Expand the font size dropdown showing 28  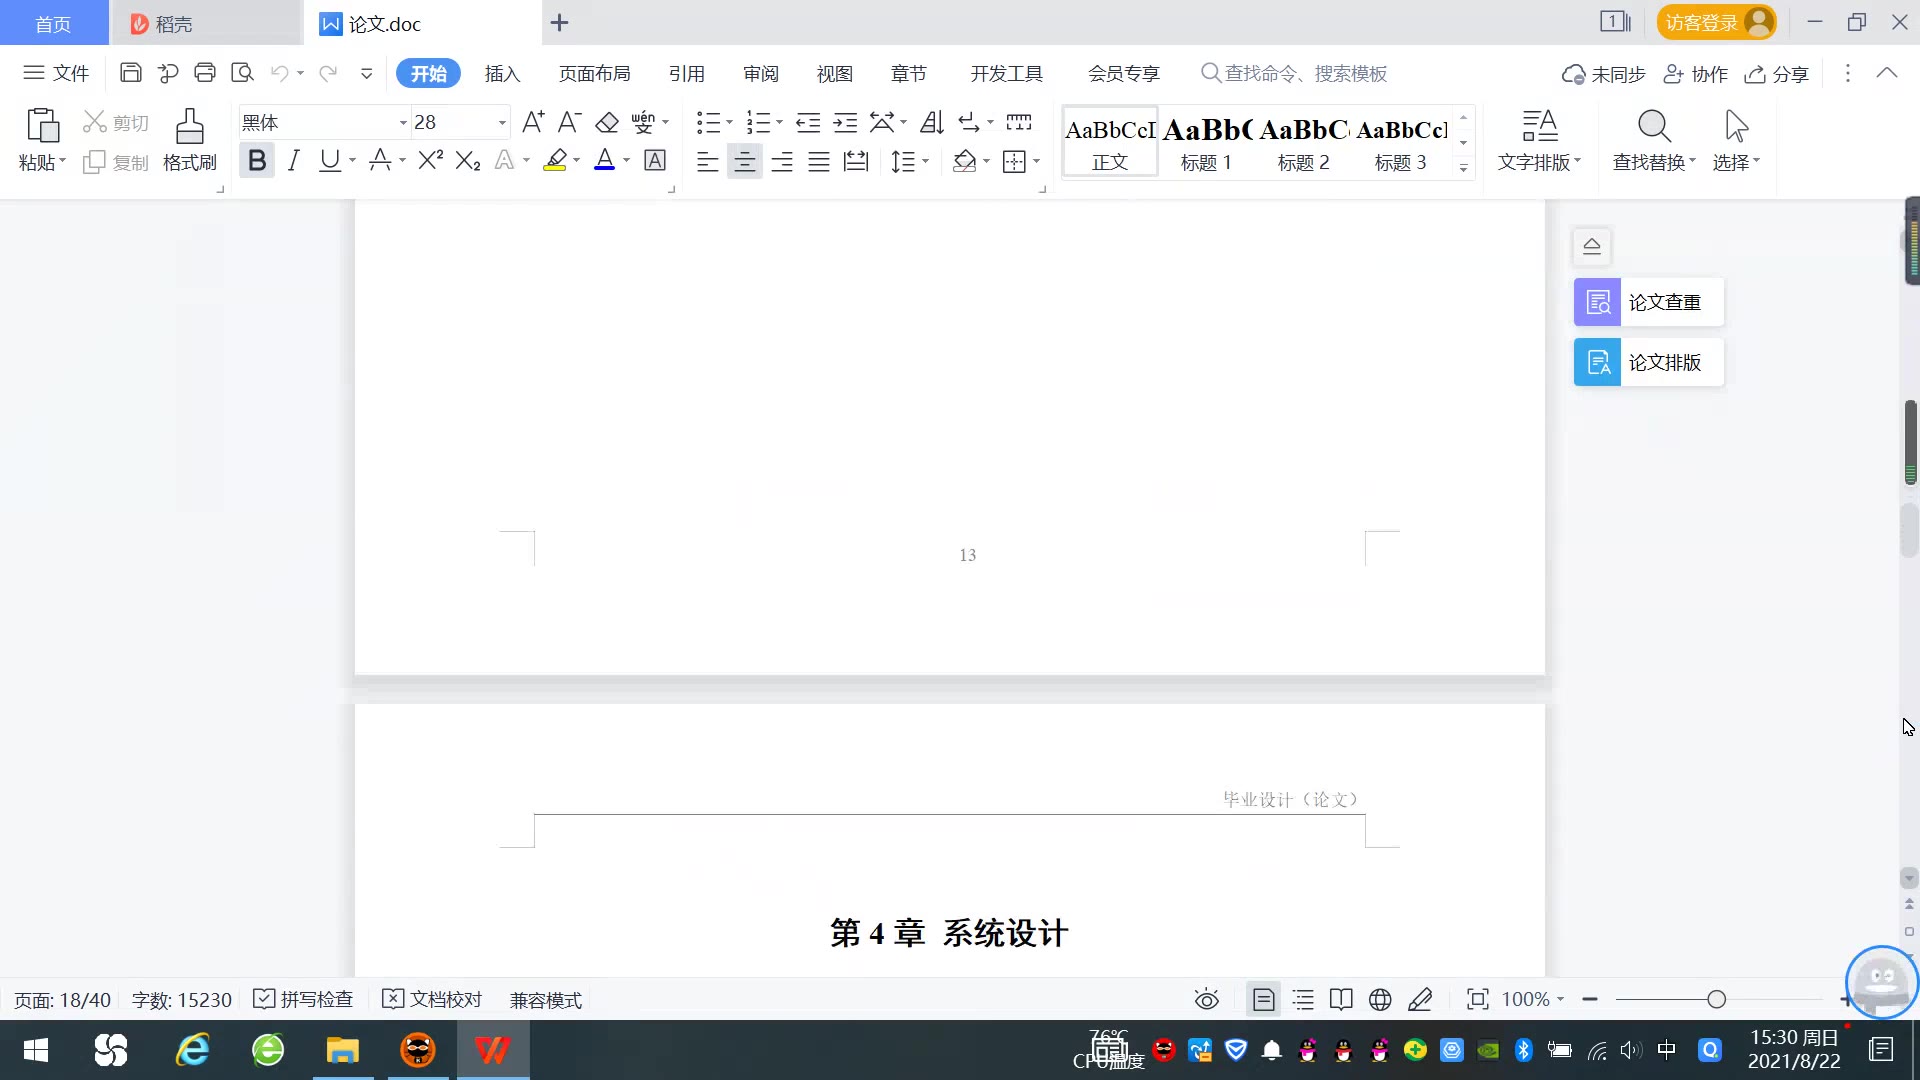502,123
